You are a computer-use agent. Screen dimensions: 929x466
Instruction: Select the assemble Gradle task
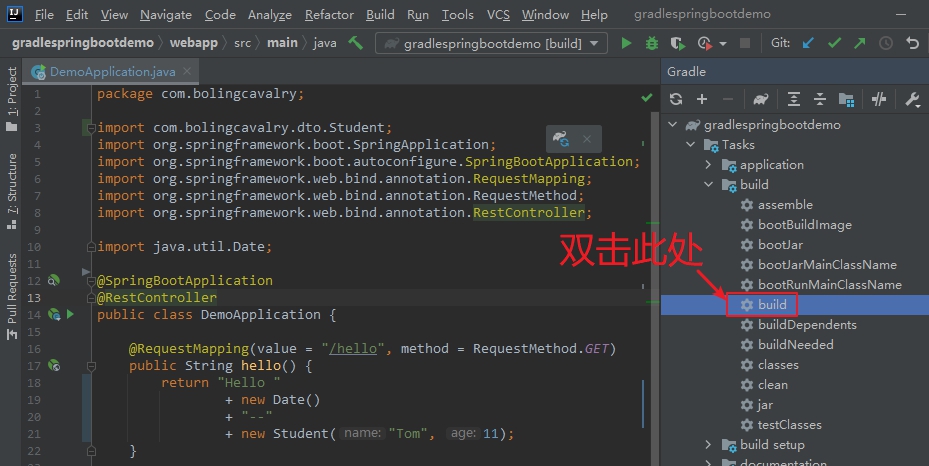click(x=785, y=205)
